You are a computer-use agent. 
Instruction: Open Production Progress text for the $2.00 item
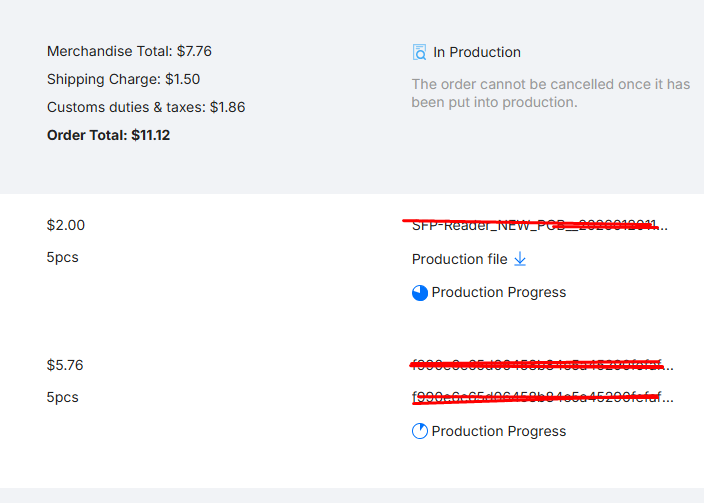pyautogui.click(x=499, y=293)
